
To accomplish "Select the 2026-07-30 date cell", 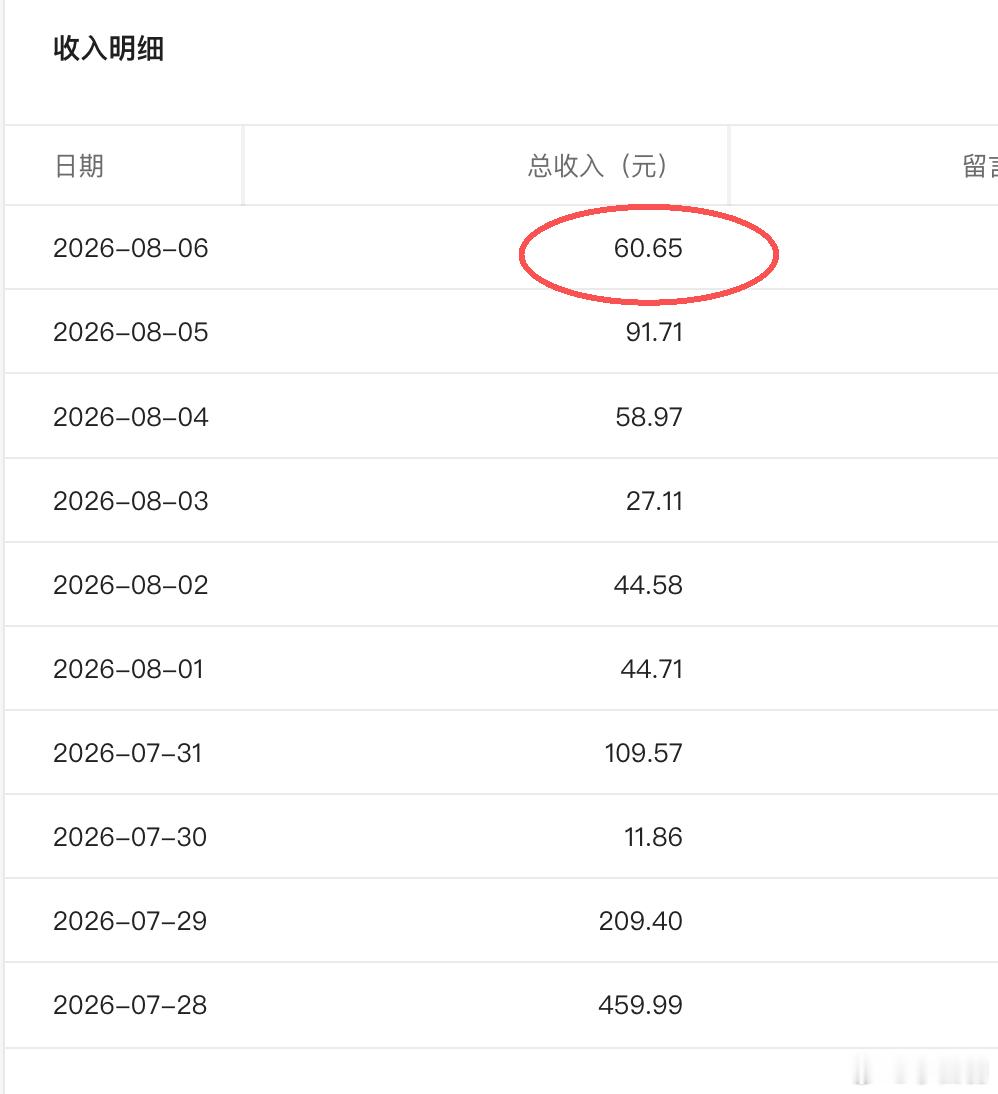I will click(x=130, y=837).
